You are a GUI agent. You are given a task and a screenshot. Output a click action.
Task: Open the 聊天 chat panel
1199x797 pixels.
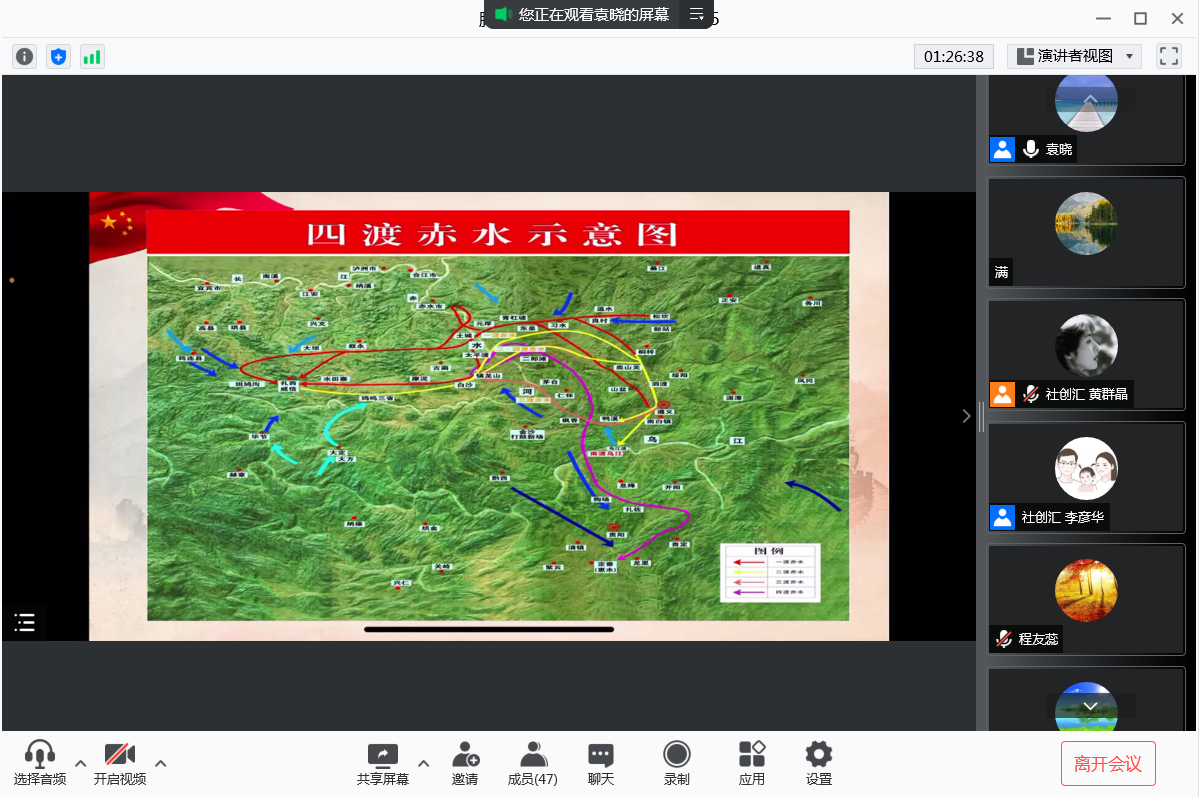click(x=601, y=763)
